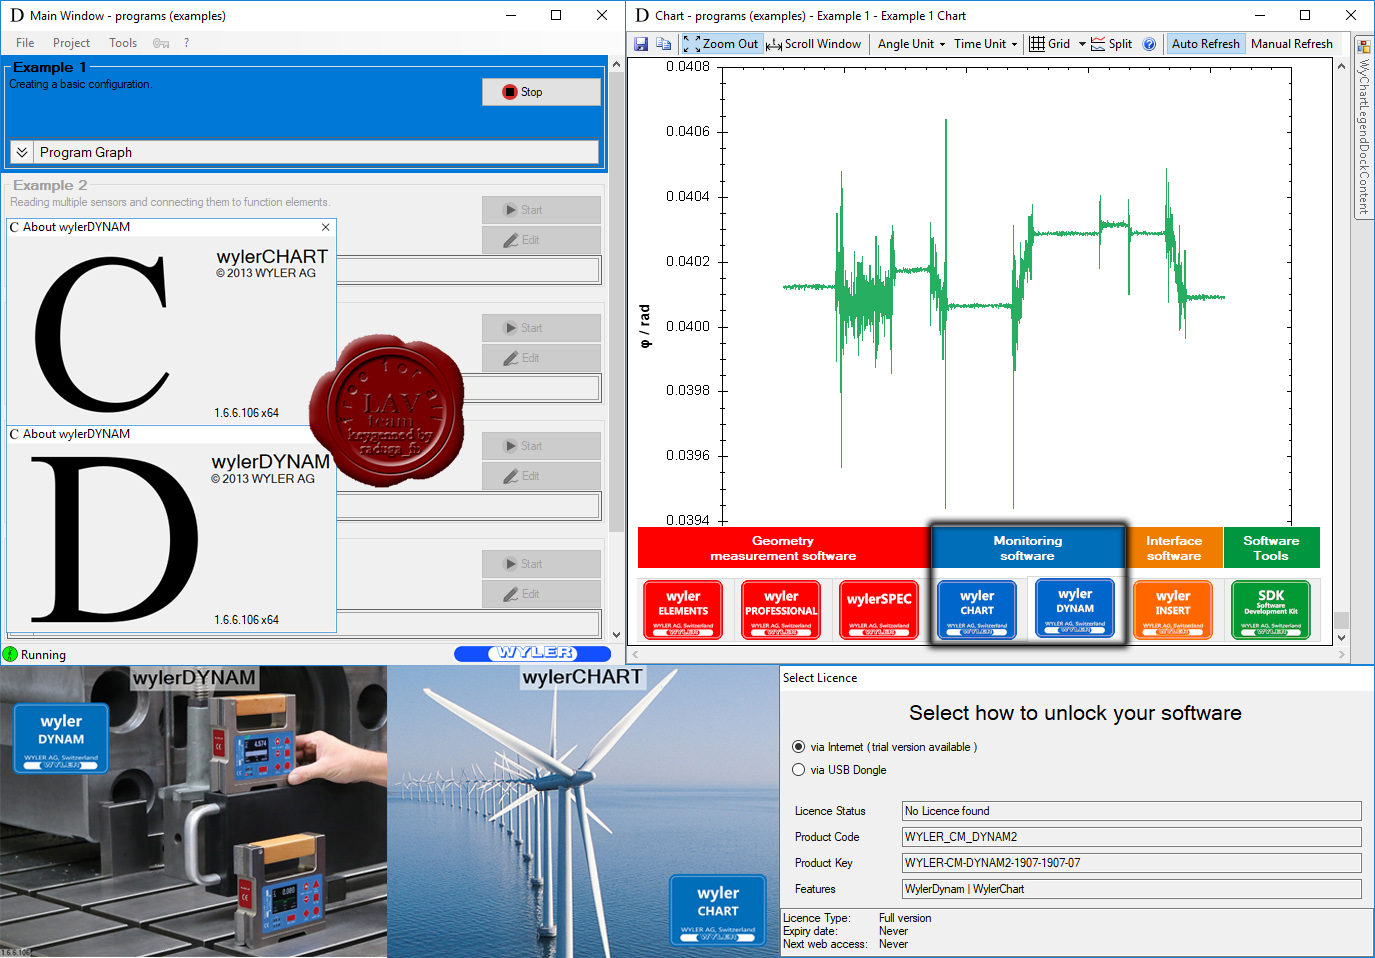Click the large C logo in the About panel

[102, 333]
